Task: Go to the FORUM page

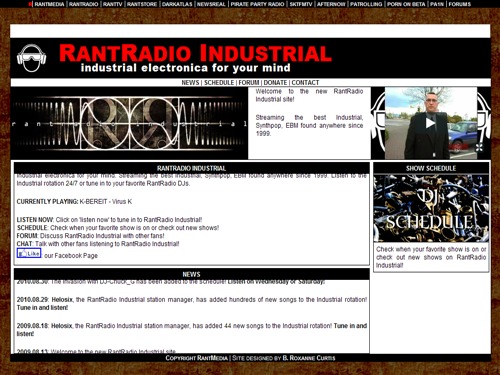Action: tap(249, 82)
